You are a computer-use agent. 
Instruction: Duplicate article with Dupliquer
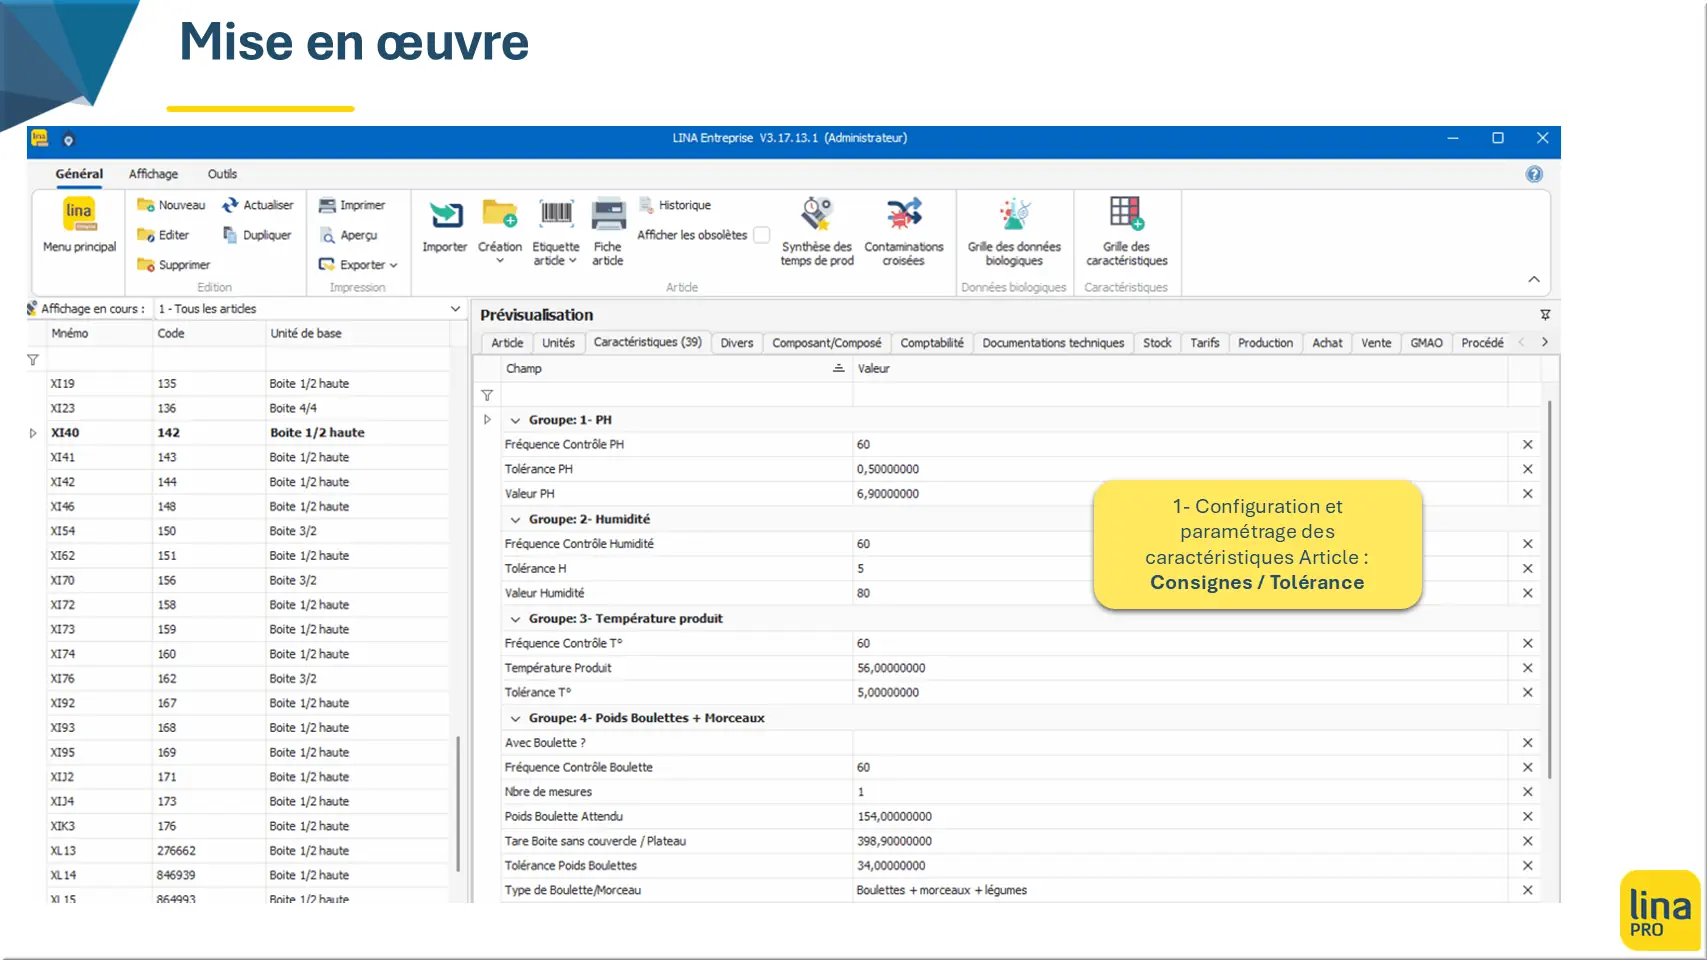pos(257,235)
